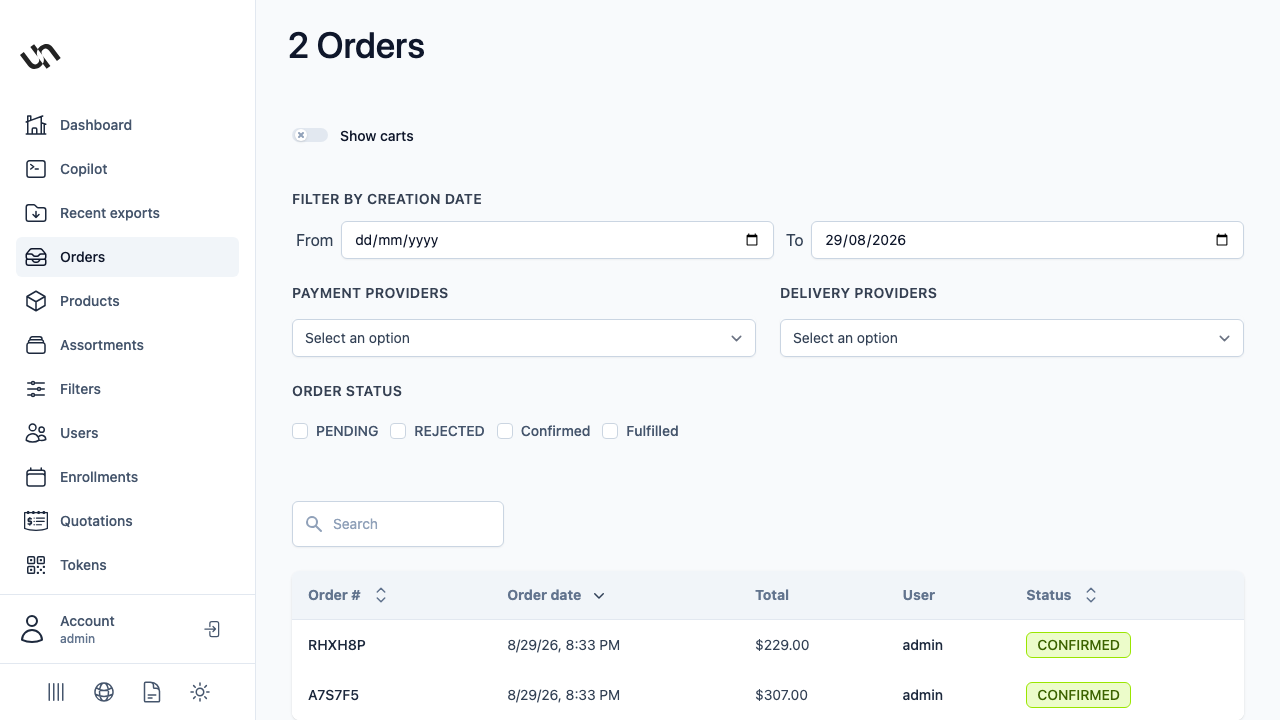Open the document icon in bottom bar
This screenshot has width=1280, height=720.
click(152, 692)
